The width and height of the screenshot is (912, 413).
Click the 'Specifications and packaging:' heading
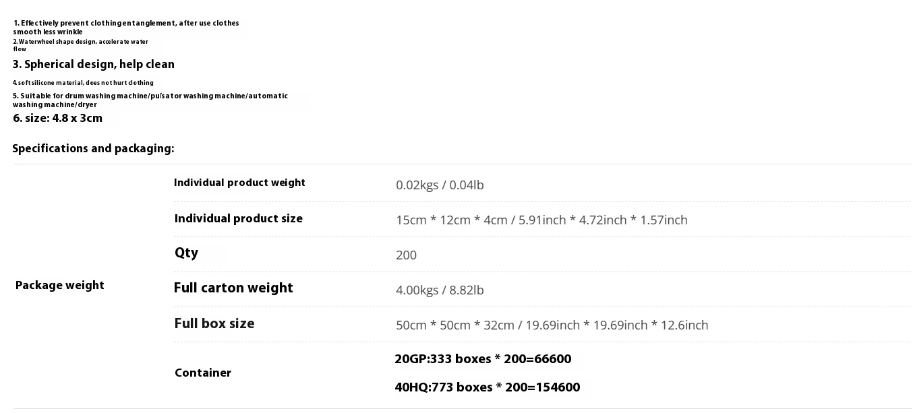tap(93, 149)
